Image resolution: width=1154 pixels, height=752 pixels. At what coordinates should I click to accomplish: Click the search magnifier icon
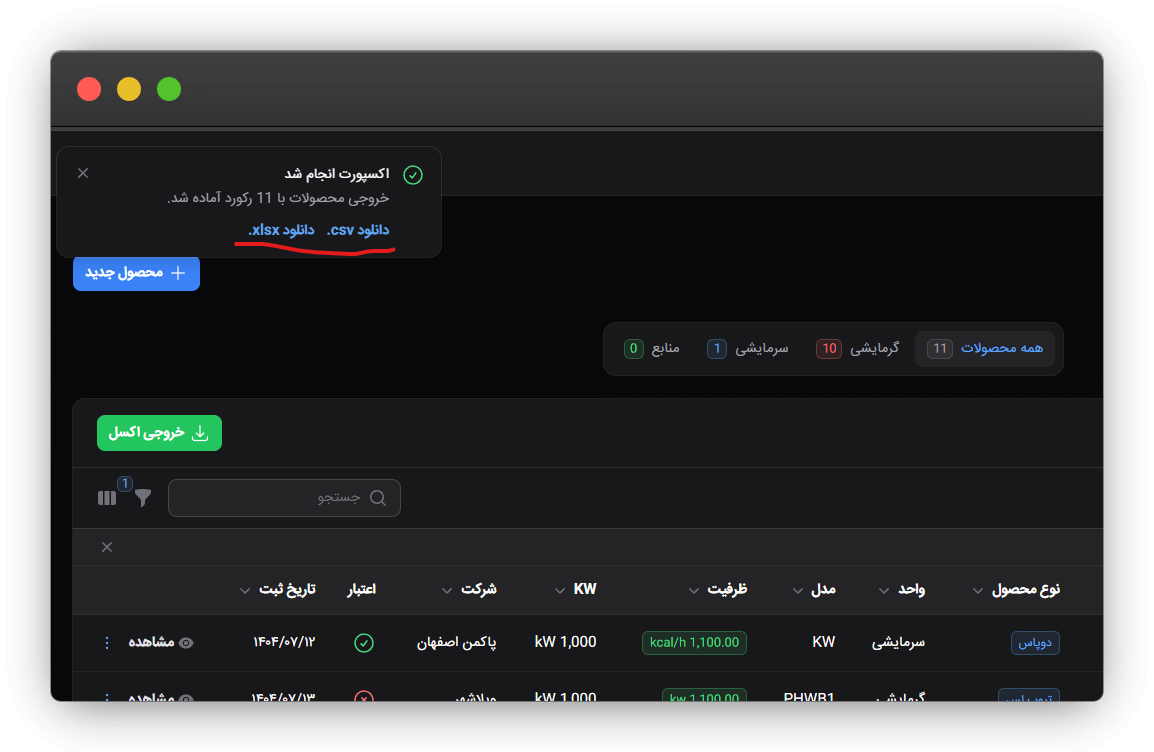click(x=378, y=498)
